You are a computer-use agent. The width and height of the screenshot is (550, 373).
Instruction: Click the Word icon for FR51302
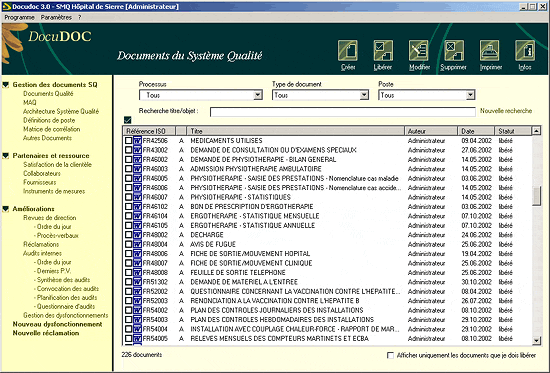pos(137,282)
